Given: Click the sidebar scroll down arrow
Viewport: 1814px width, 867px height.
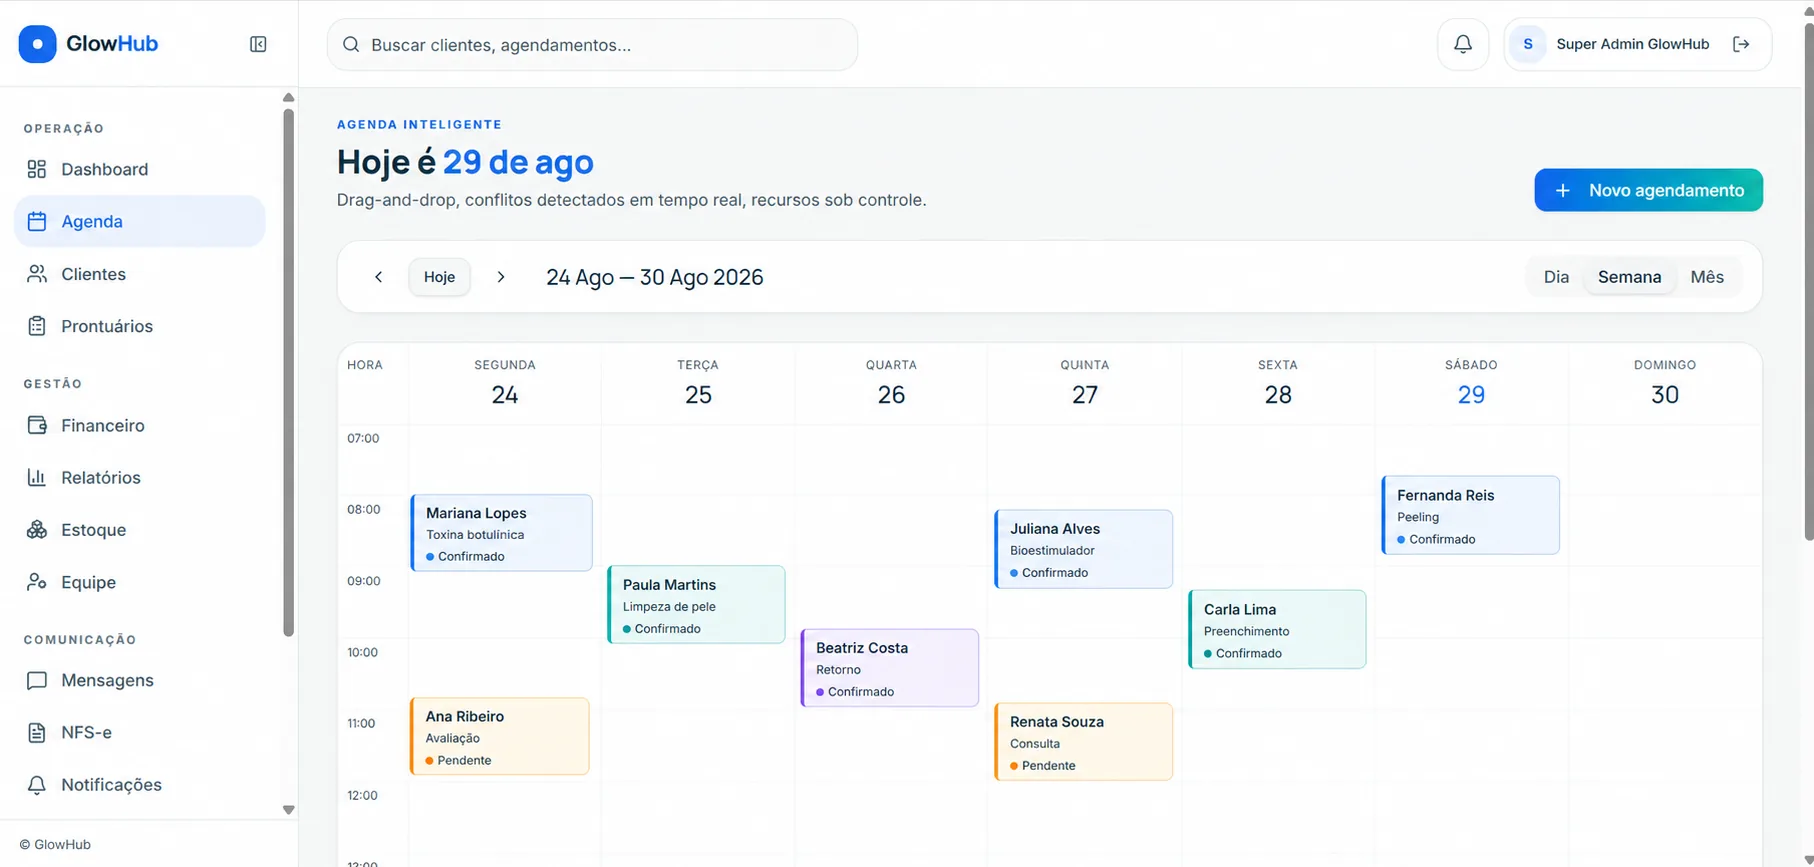Looking at the screenshot, I should 288,810.
